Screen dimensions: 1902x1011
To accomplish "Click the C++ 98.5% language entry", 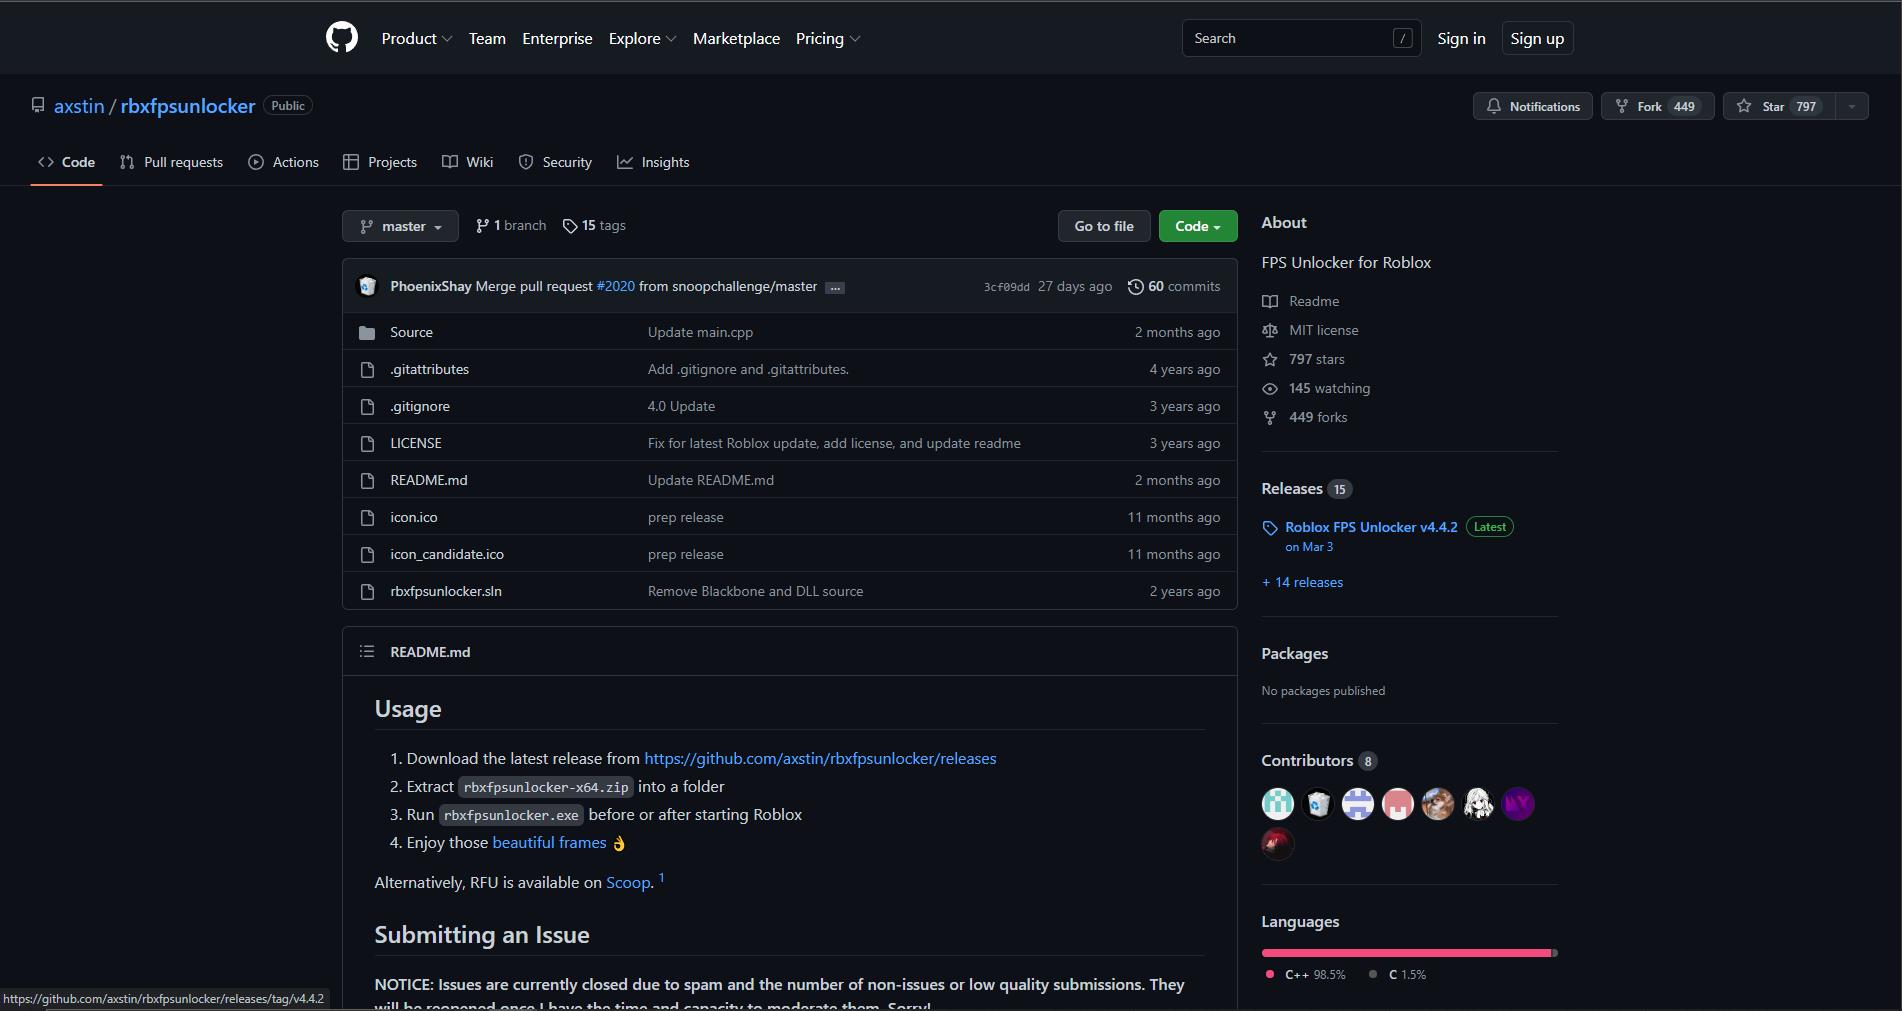I will click(1305, 974).
